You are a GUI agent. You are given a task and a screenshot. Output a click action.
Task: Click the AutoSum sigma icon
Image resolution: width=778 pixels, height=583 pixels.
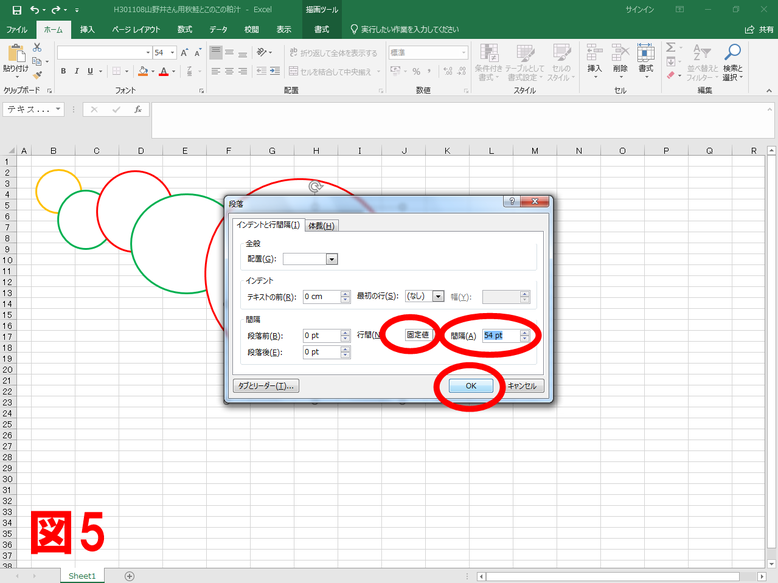coord(671,47)
